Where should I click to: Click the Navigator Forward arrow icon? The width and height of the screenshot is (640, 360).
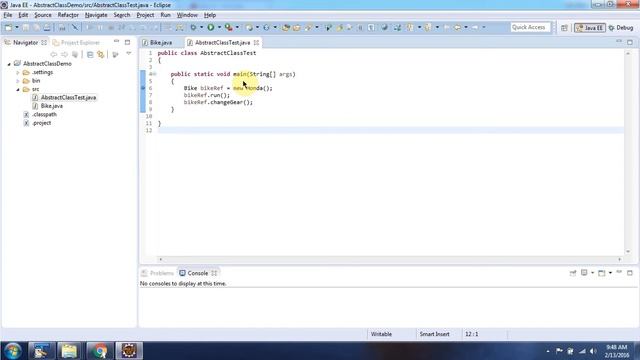tap(64, 54)
